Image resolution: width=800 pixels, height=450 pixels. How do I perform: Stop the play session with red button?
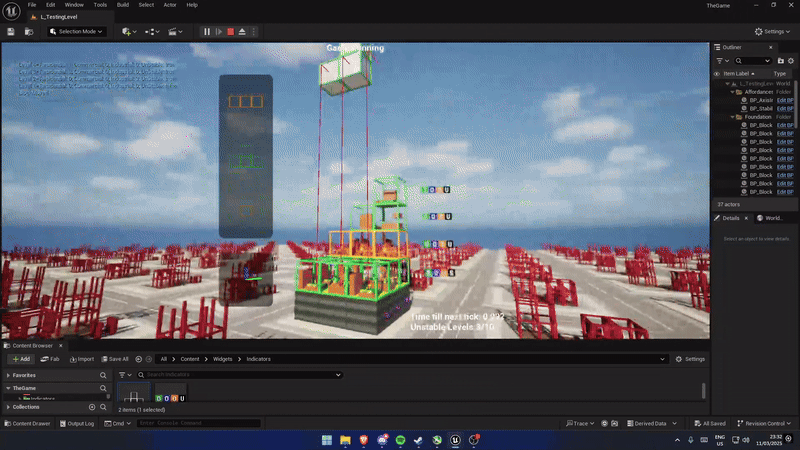pos(229,31)
